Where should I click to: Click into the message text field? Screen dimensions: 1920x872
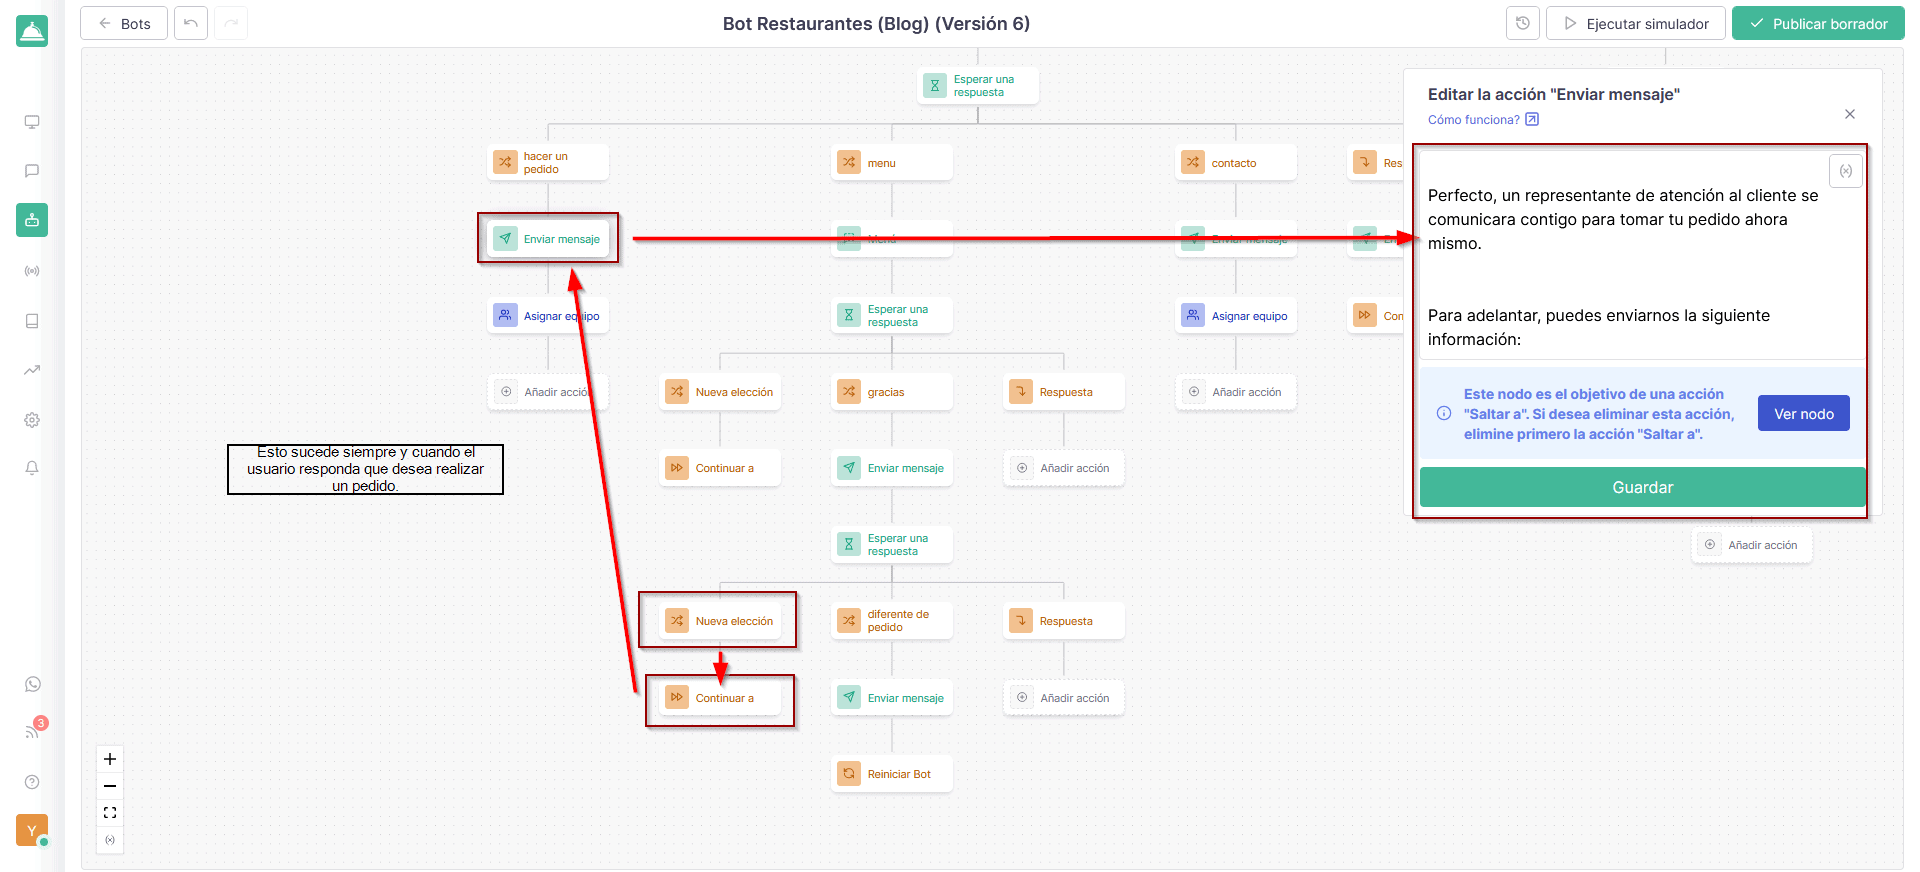(x=1643, y=255)
